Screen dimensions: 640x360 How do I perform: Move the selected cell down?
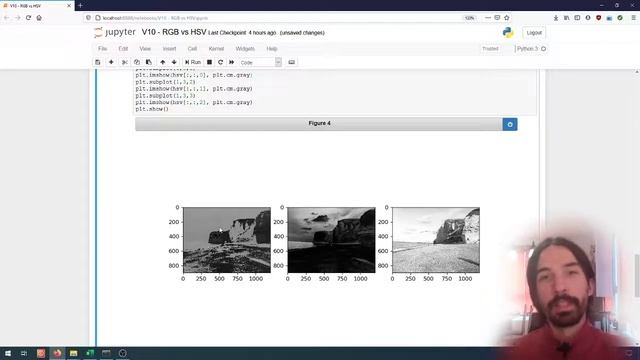[x=174, y=62]
